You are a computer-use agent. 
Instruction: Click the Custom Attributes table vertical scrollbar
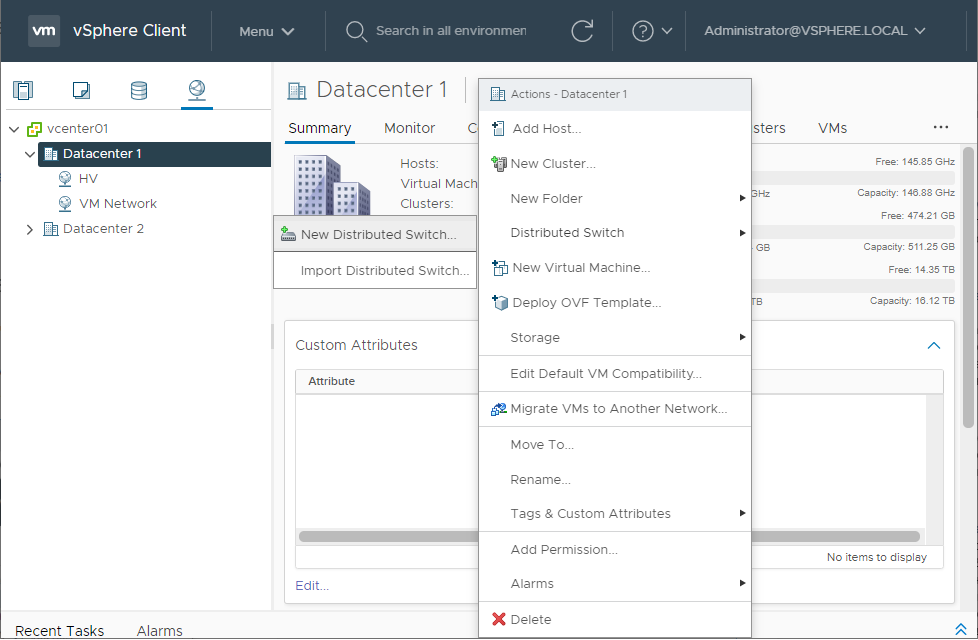tap(934, 469)
